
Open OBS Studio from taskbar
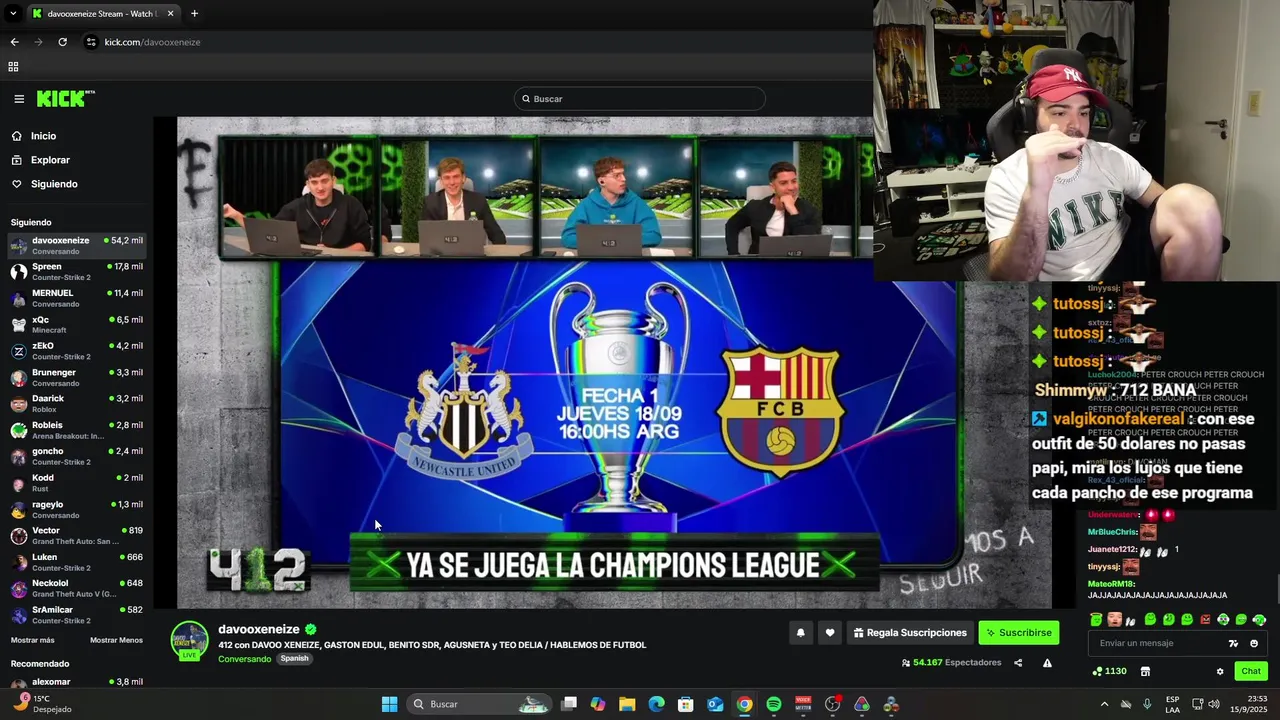833,704
